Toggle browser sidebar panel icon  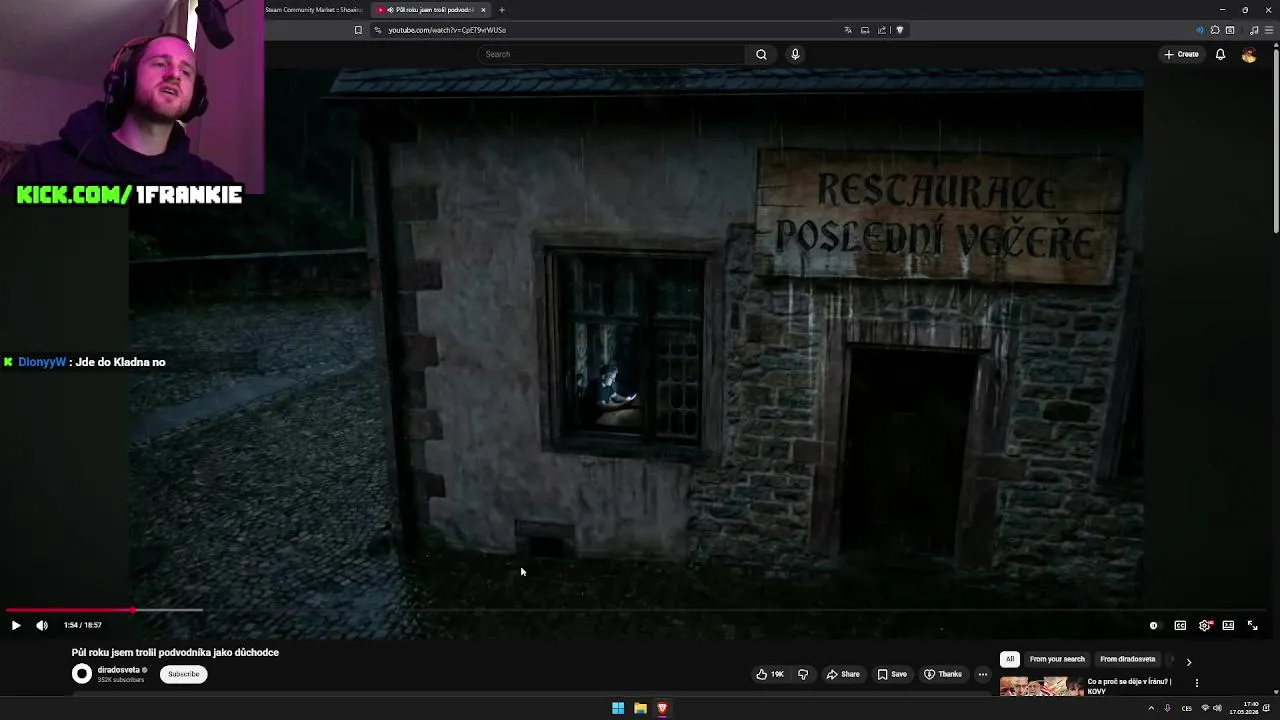click(x=1230, y=30)
